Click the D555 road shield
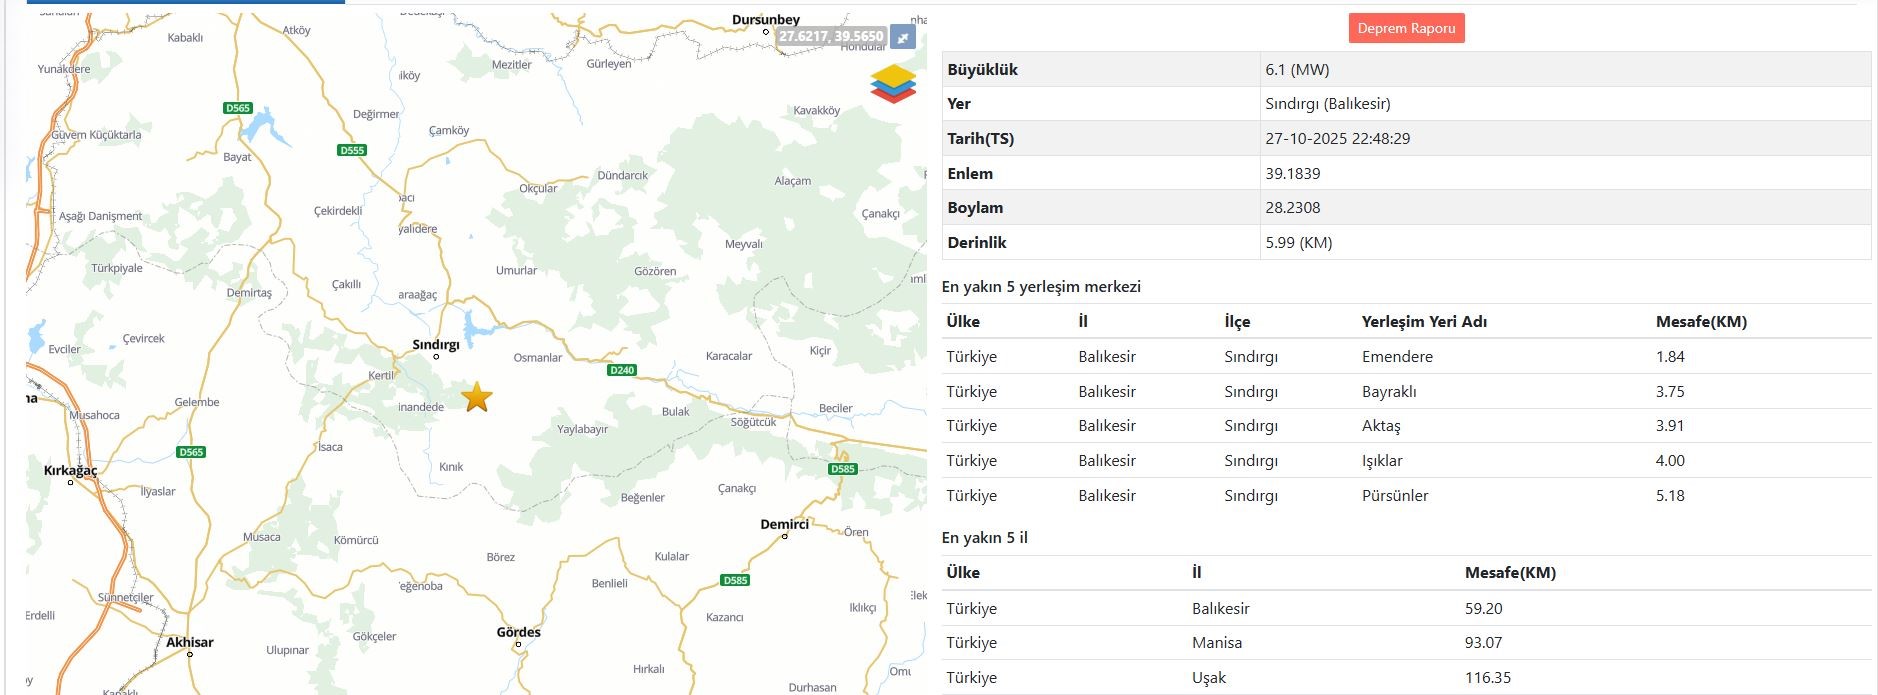The height and width of the screenshot is (695, 1878). point(352,150)
